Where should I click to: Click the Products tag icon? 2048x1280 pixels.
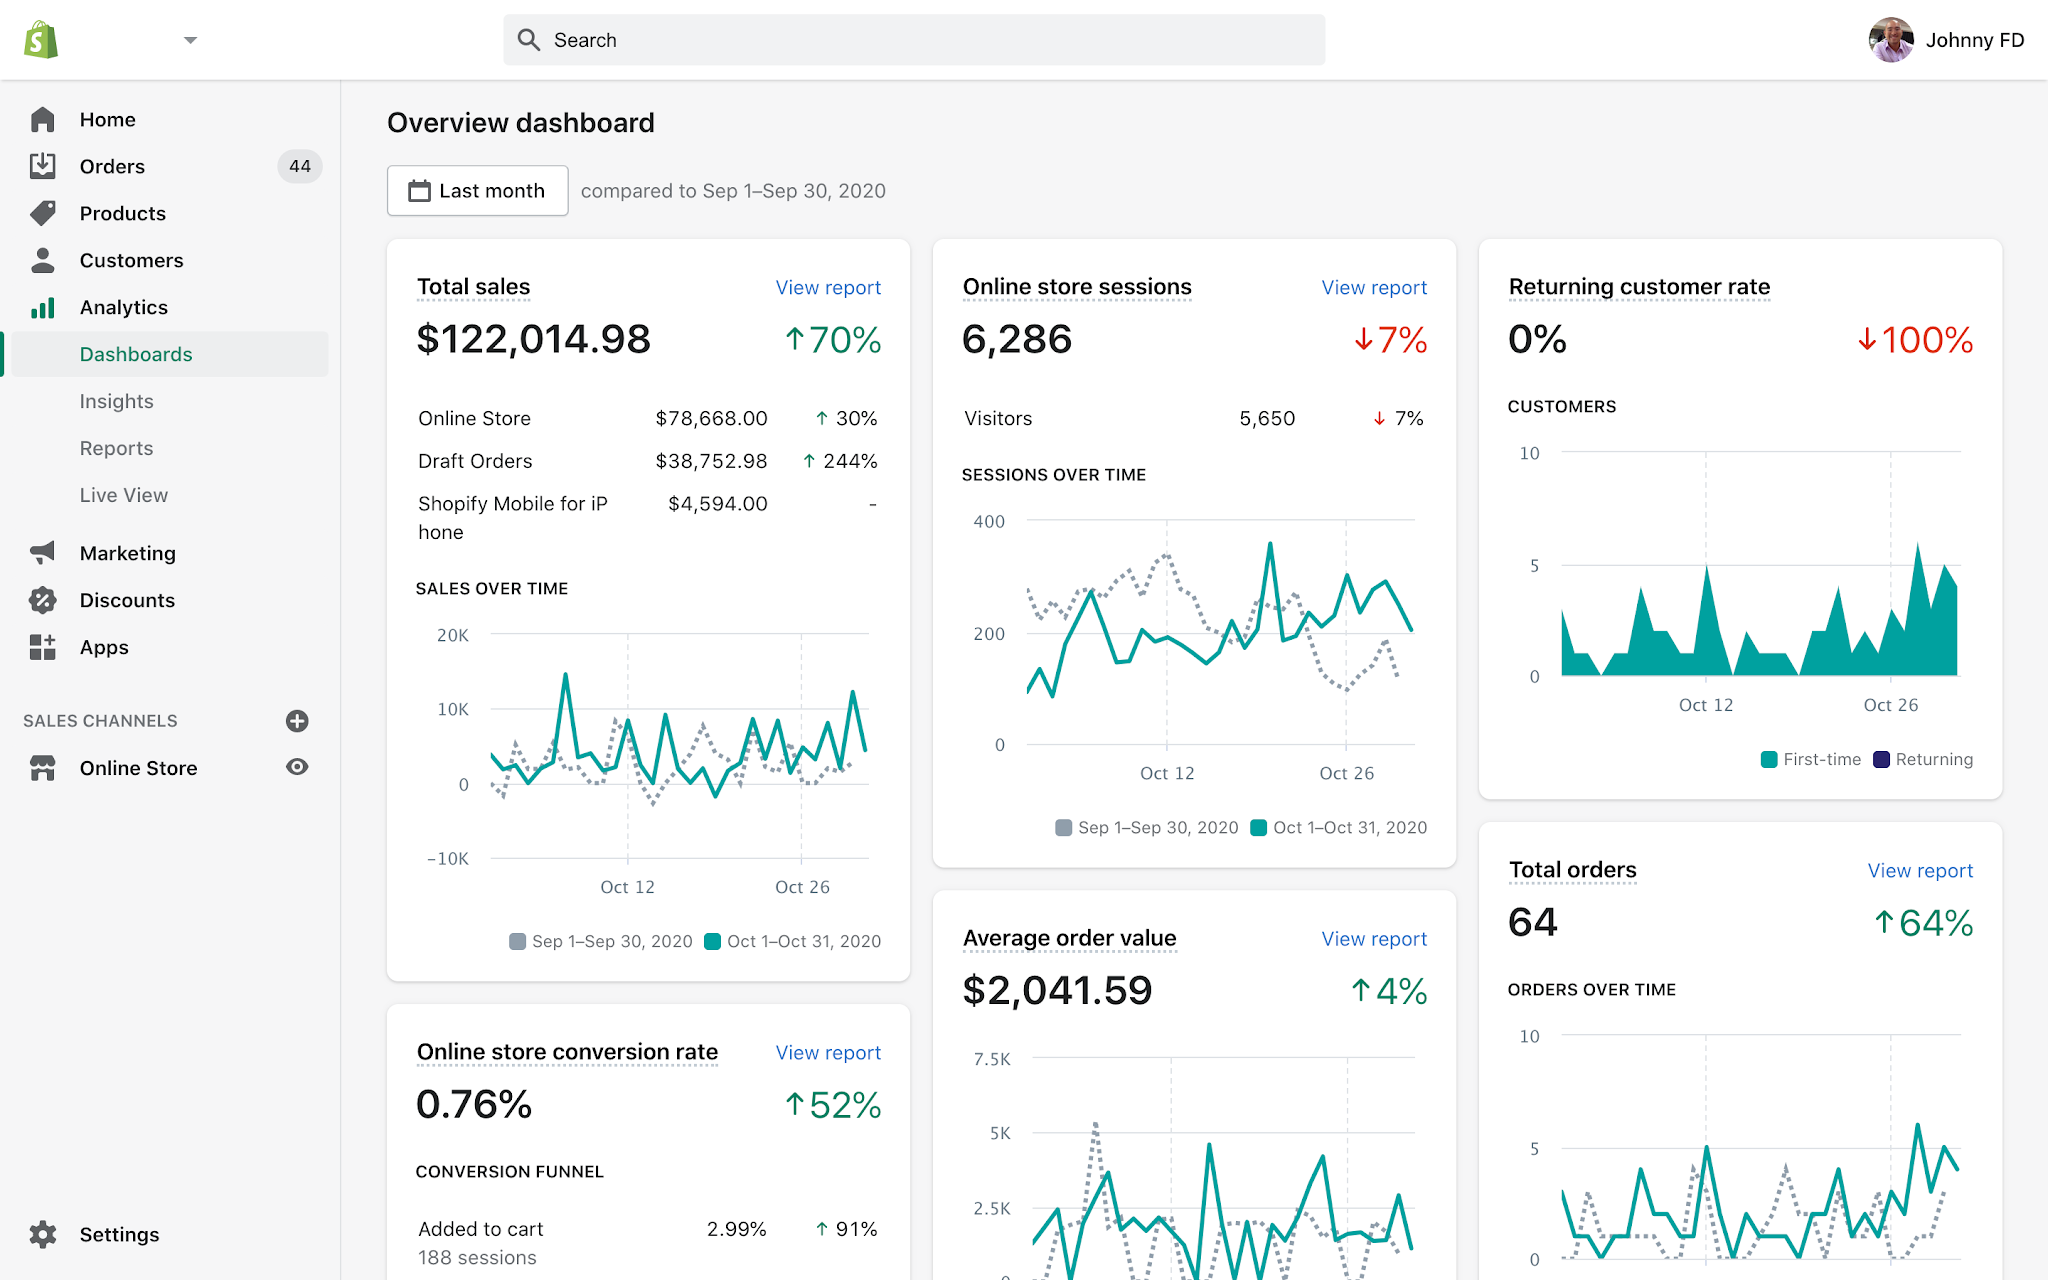click(x=42, y=213)
